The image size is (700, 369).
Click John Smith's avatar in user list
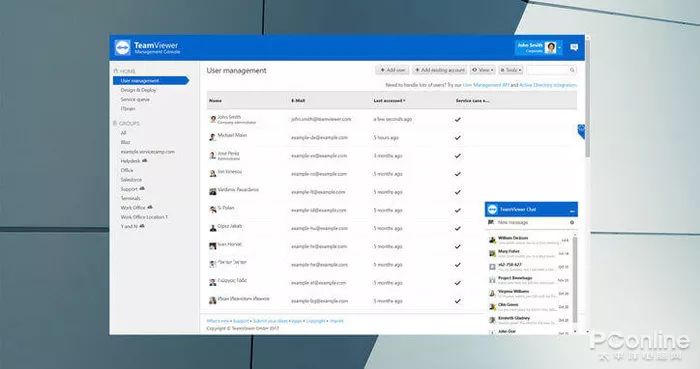click(213, 119)
